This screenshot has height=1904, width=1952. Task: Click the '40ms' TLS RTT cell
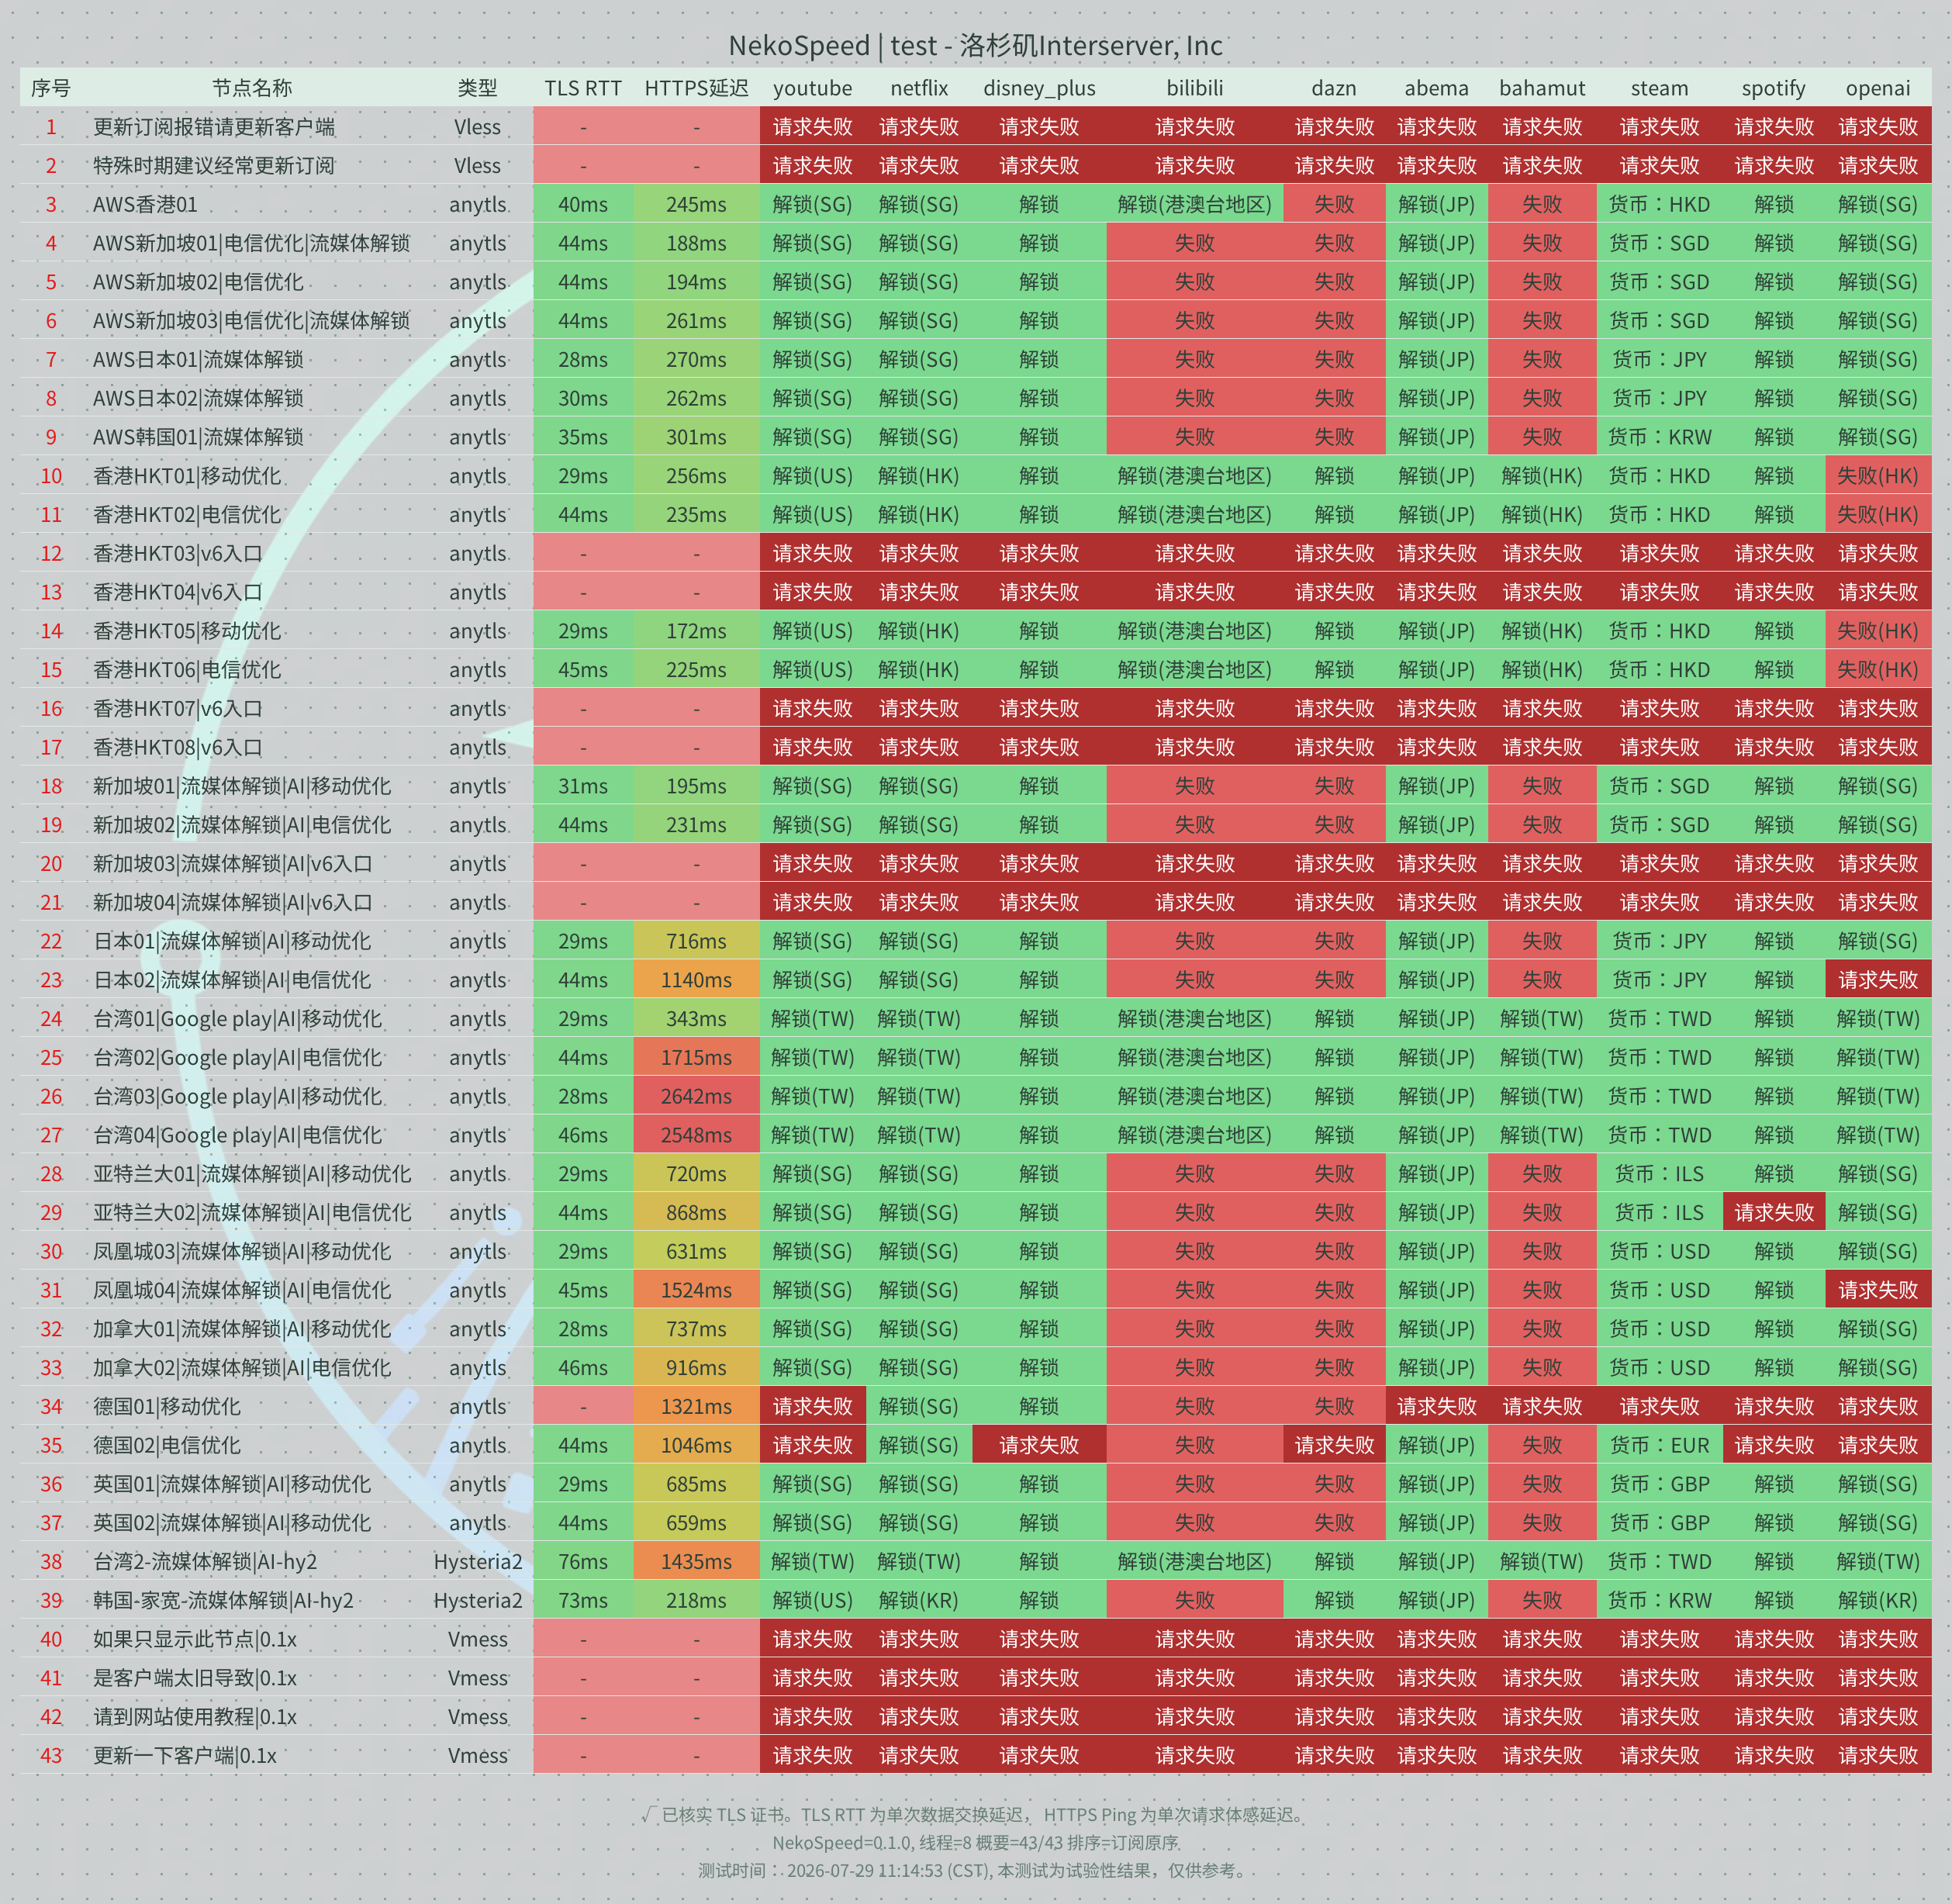(x=583, y=204)
